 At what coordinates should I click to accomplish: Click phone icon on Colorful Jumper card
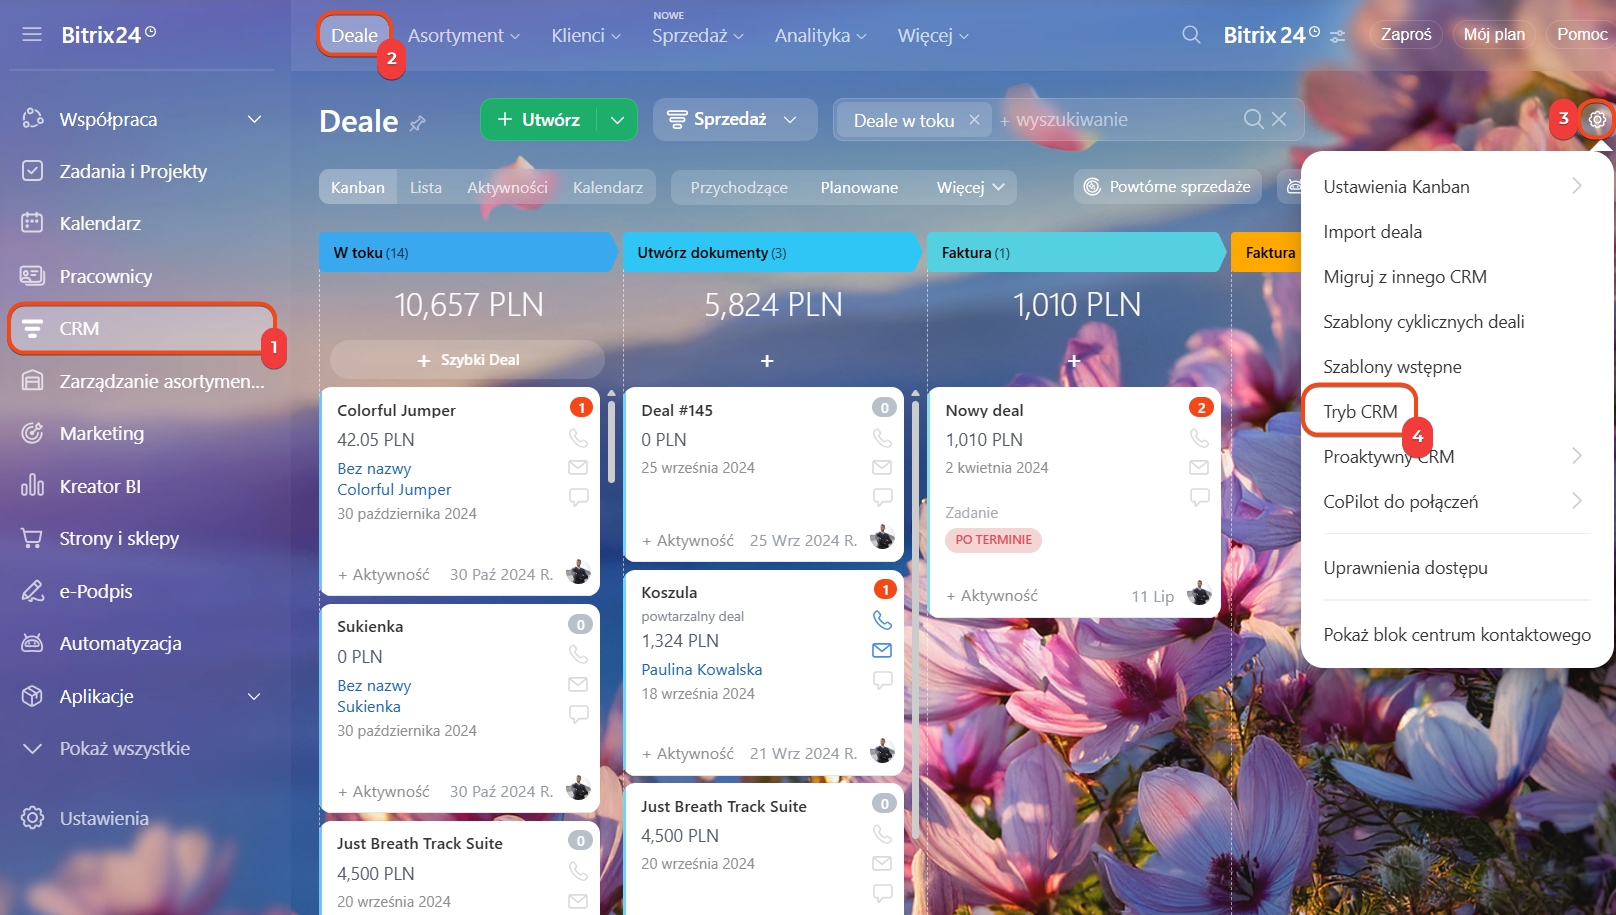[578, 438]
